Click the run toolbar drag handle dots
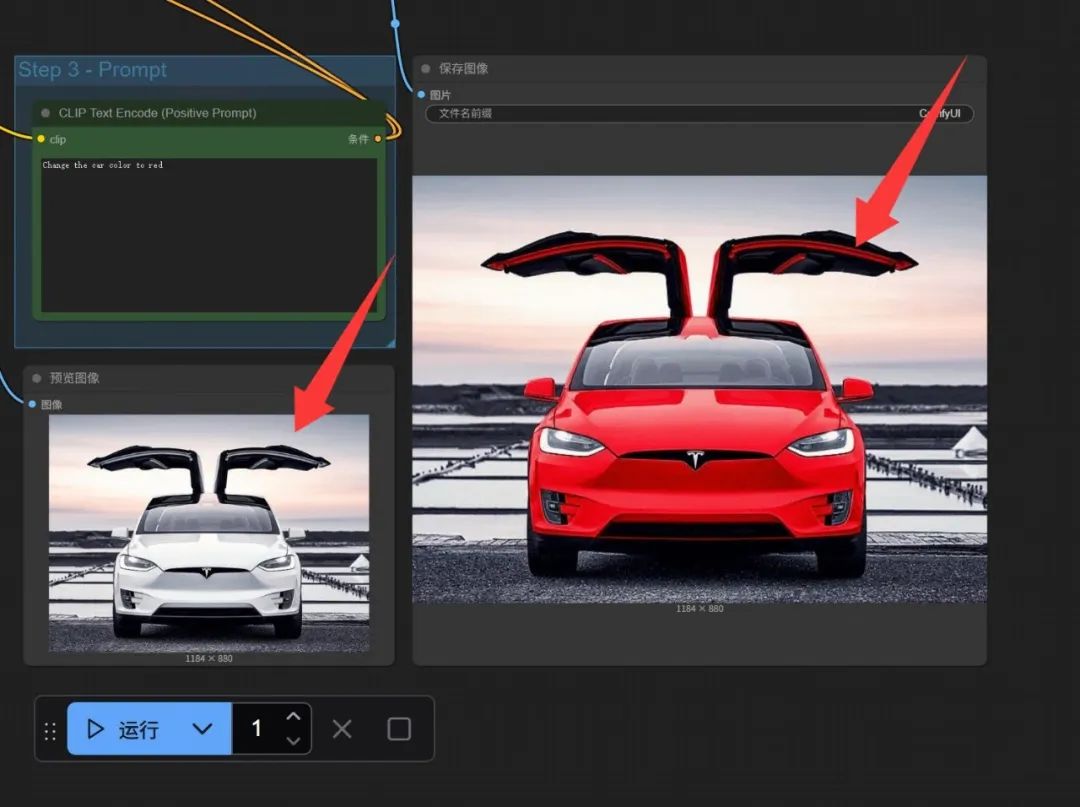Screen dimensions: 1080x807 pyautogui.click(x=50, y=731)
